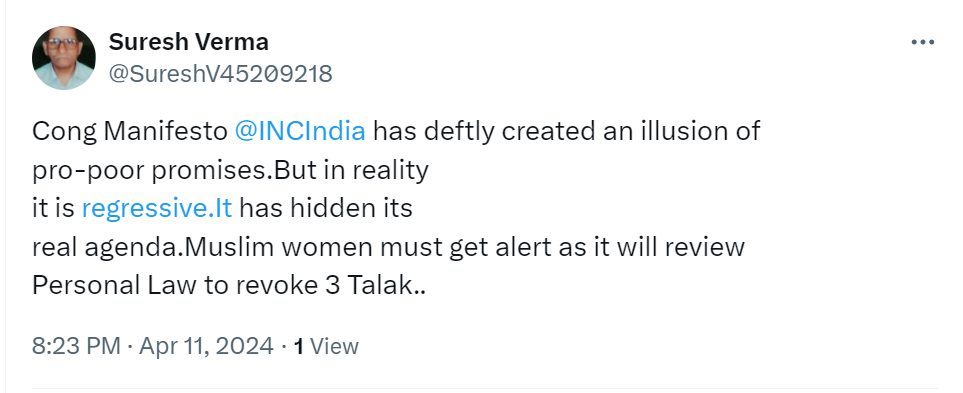Click the line mentioning Muslim women
The image size is (963, 393).
(388, 247)
